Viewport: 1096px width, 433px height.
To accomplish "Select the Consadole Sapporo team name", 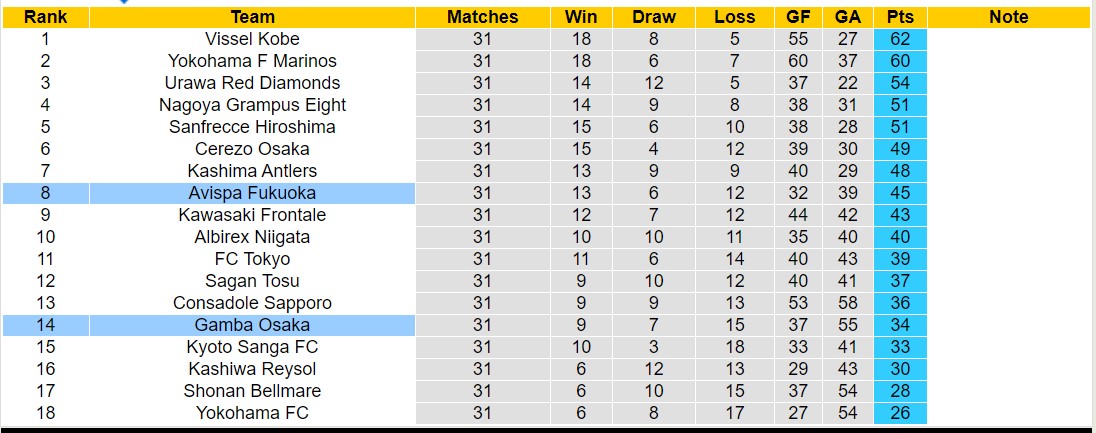I will (252, 303).
